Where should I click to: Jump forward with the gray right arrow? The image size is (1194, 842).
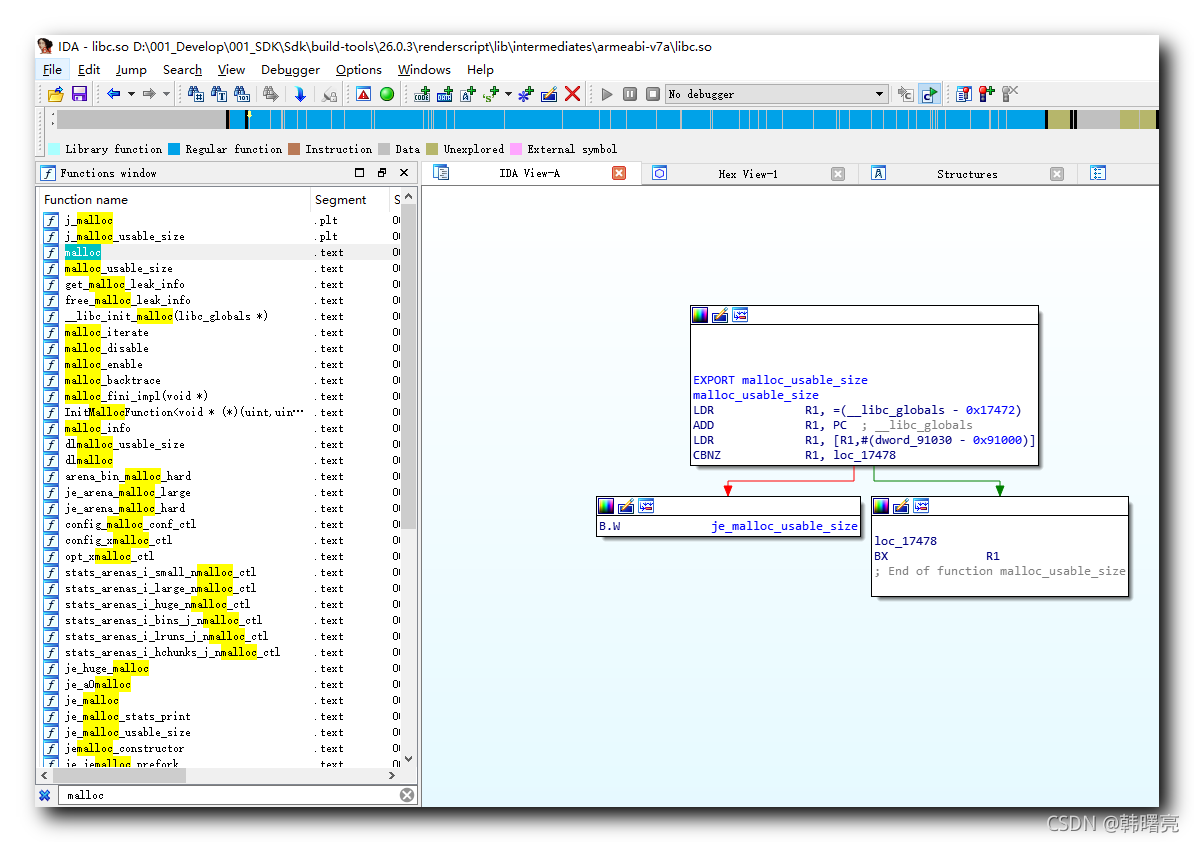149,94
